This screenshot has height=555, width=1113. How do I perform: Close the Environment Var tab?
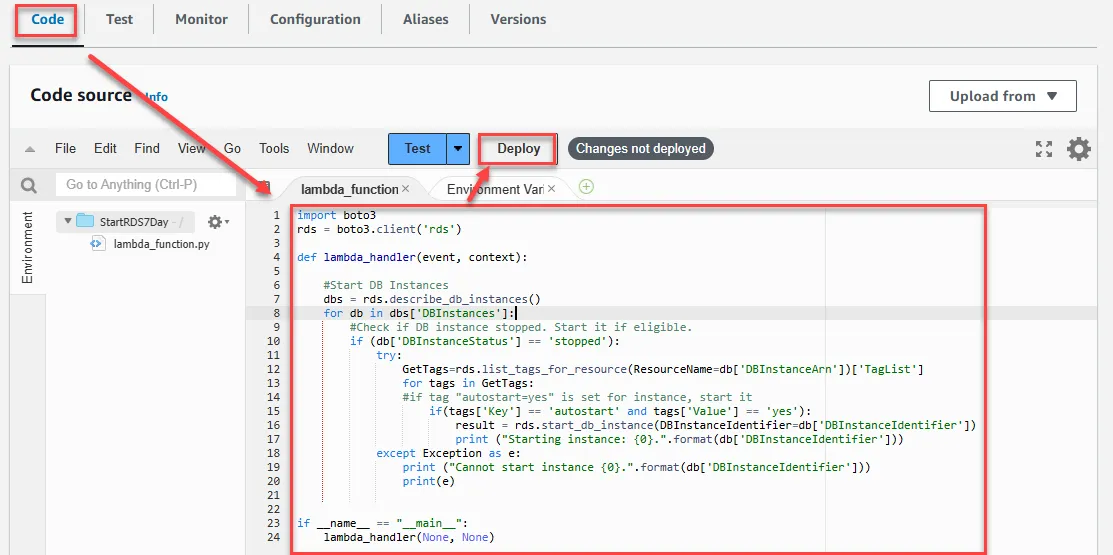click(551, 189)
